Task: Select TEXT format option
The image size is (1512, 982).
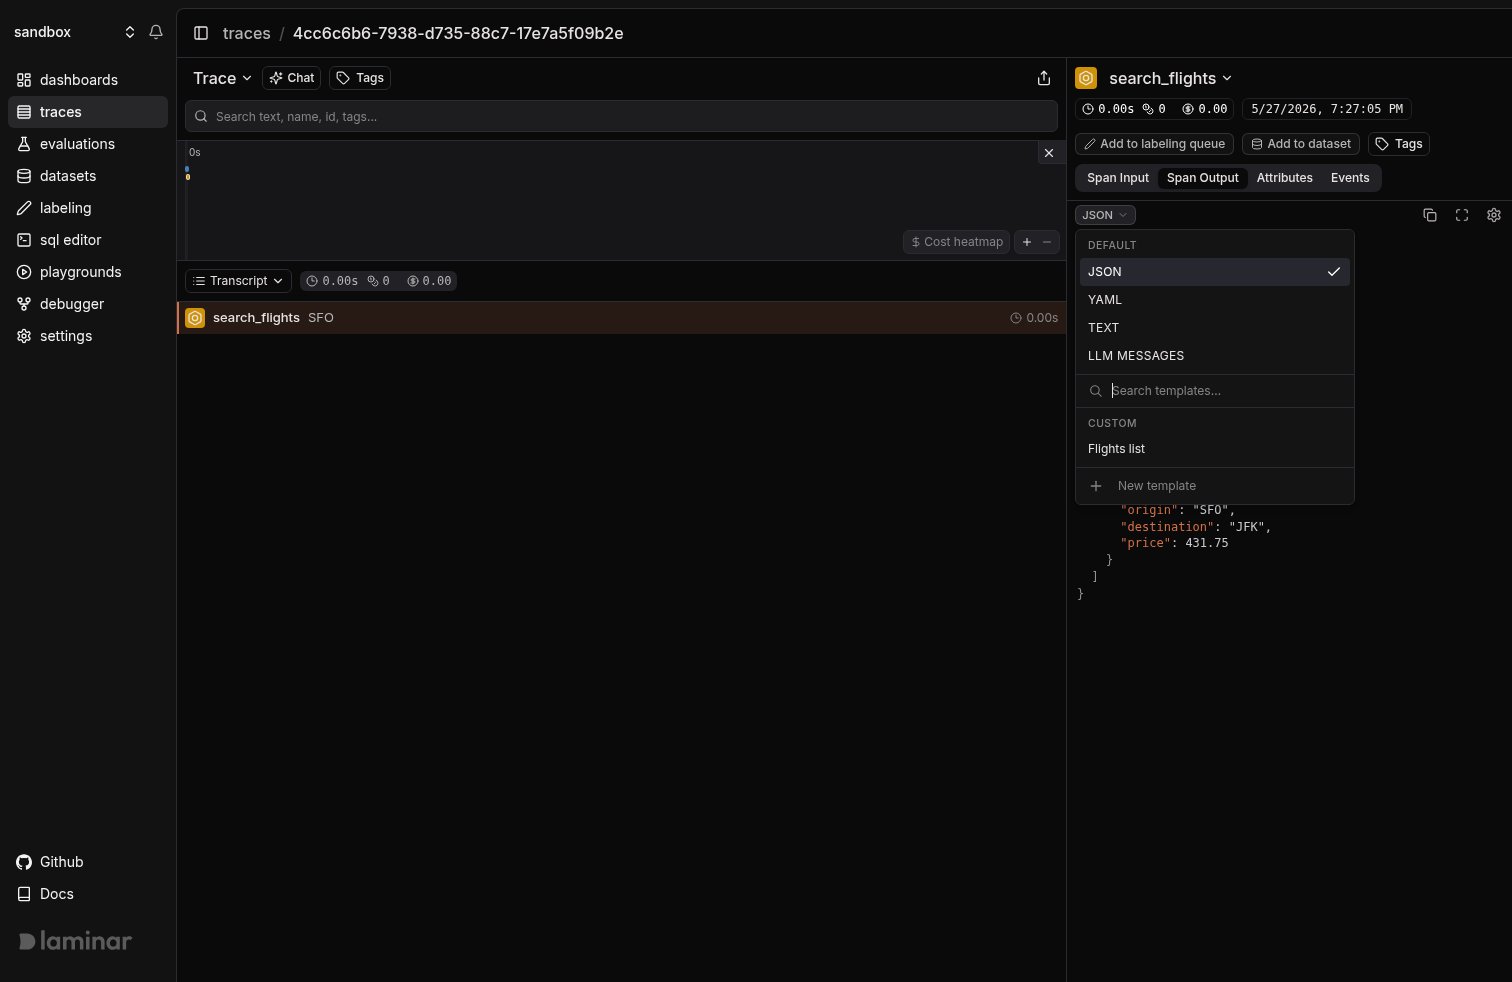Action: pos(1215,328)
